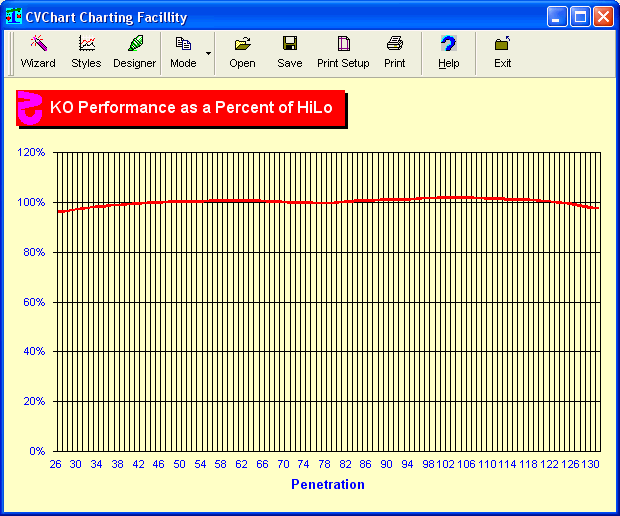The width and height of the screenshot is (620, 516).
Task: Open the chart Wizard tool
Action: tap(38, 52)
